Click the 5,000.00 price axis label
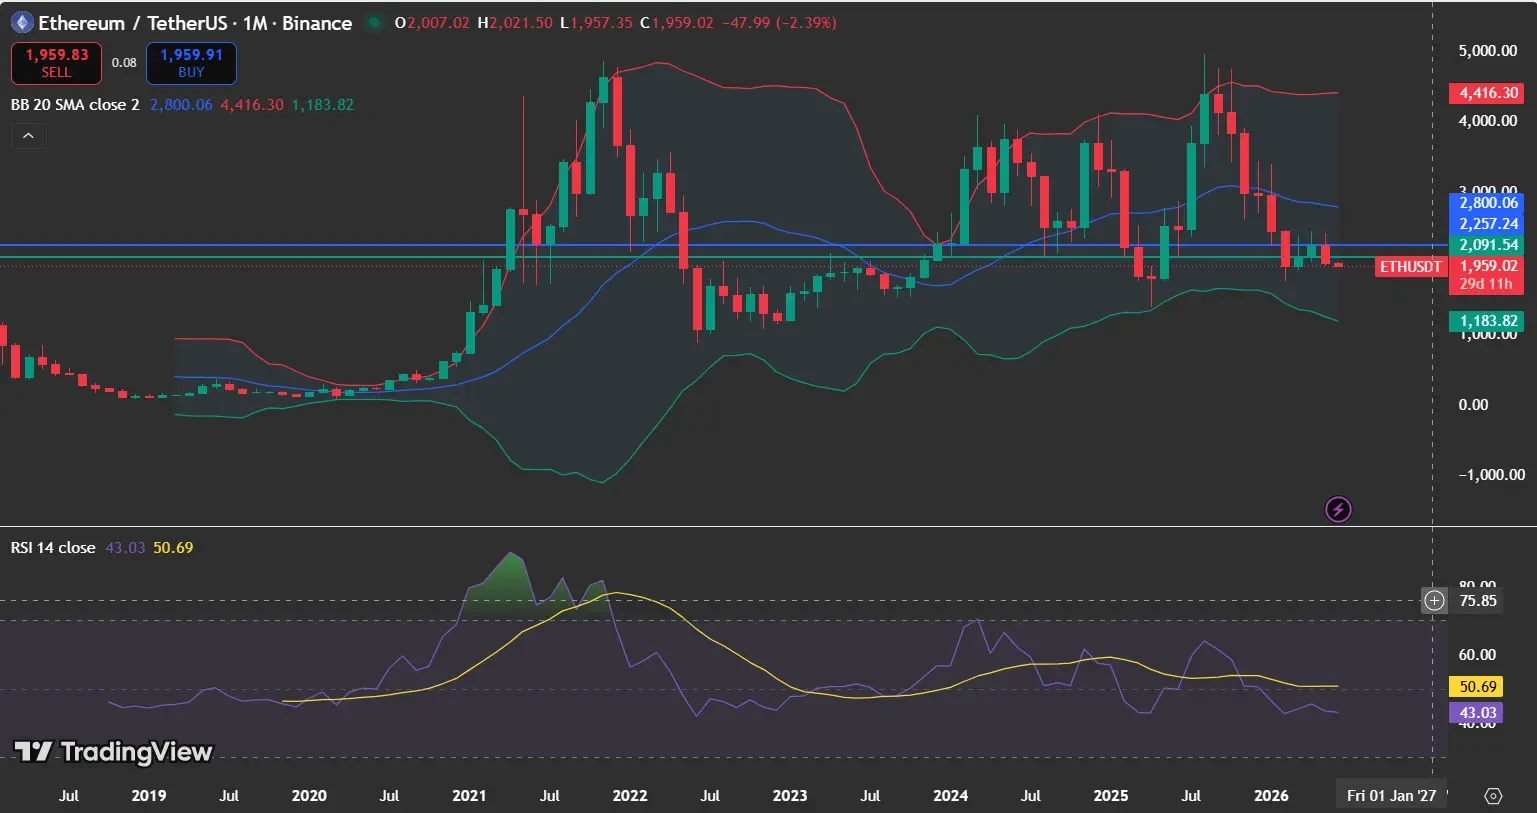Viewport: 1537px width, 813px height. click(1488, 50)
